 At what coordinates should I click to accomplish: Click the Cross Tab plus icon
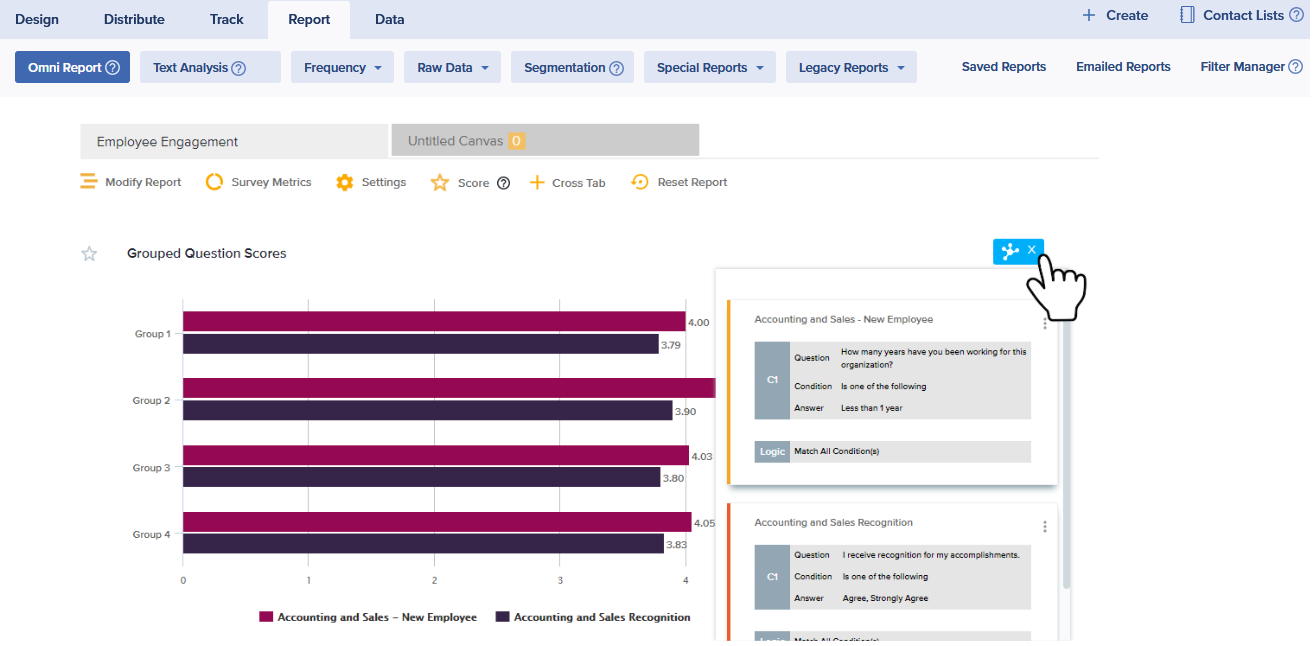point(537,182)
